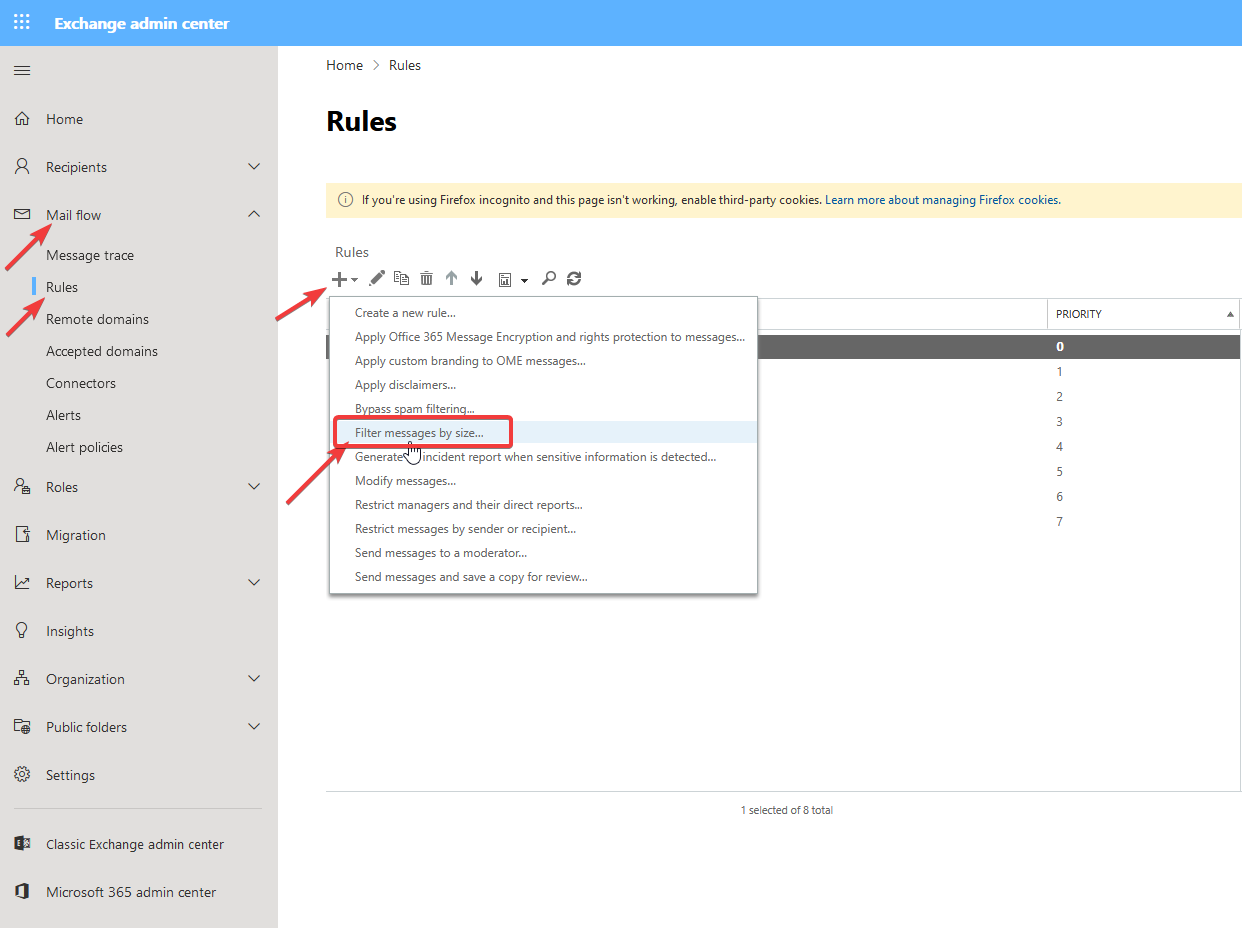
Task: Open Learn more about managing Firefox cookies
Action: (x=941, y=200)
